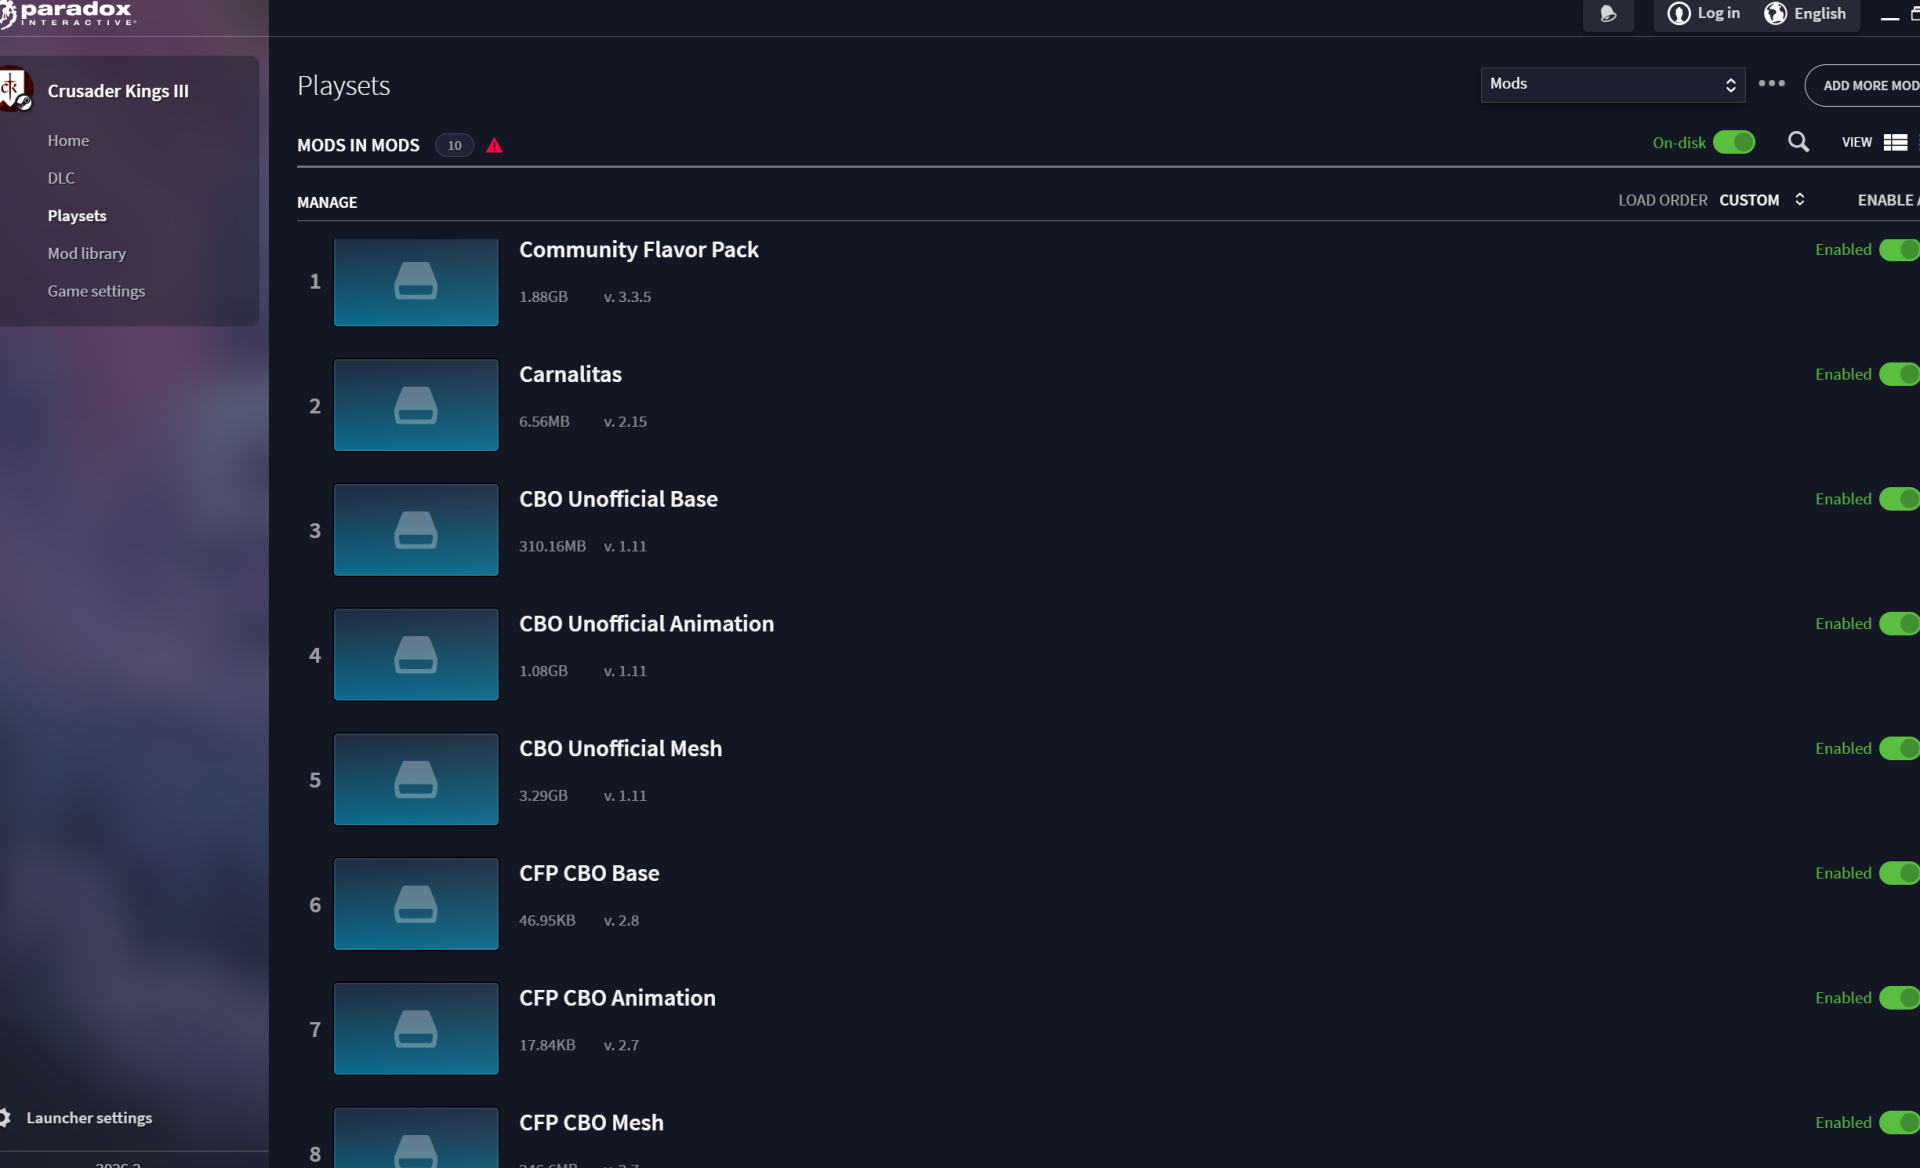
Task: Open the notifications icon in top bar
Action: tap(1608, 14)
